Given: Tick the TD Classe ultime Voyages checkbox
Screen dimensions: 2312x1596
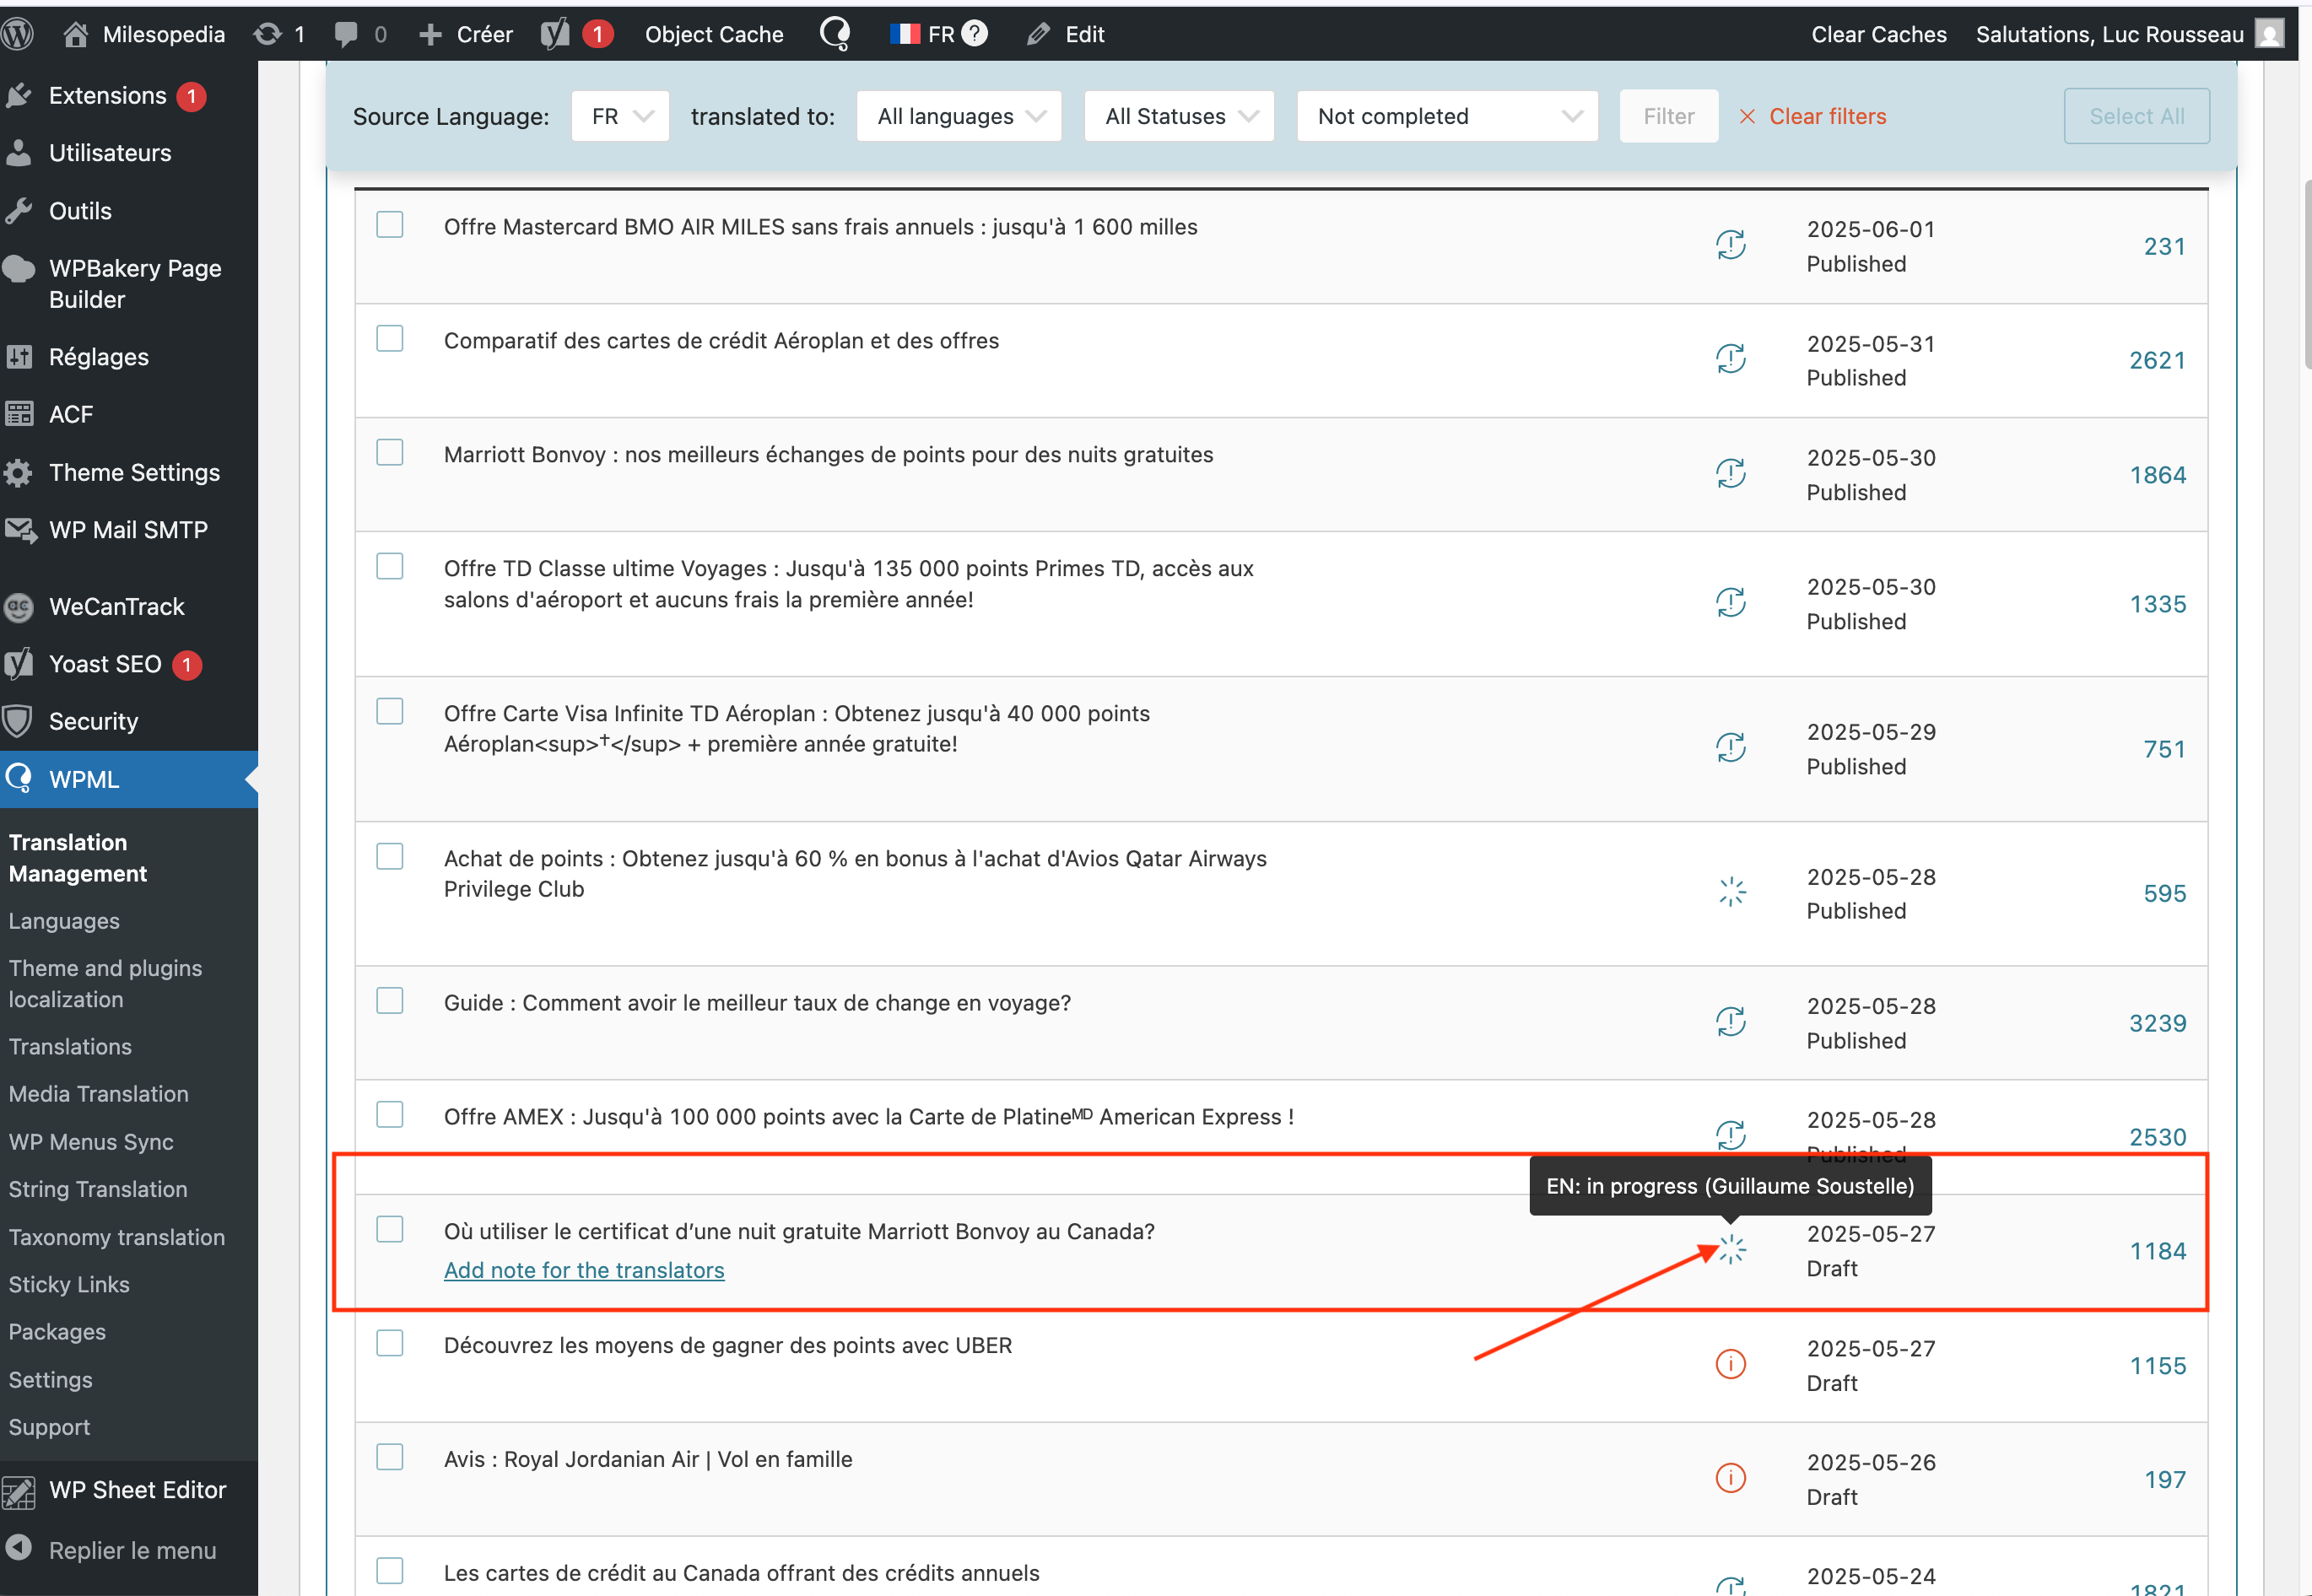Looking at the screenshot, I should coord(390,567).
